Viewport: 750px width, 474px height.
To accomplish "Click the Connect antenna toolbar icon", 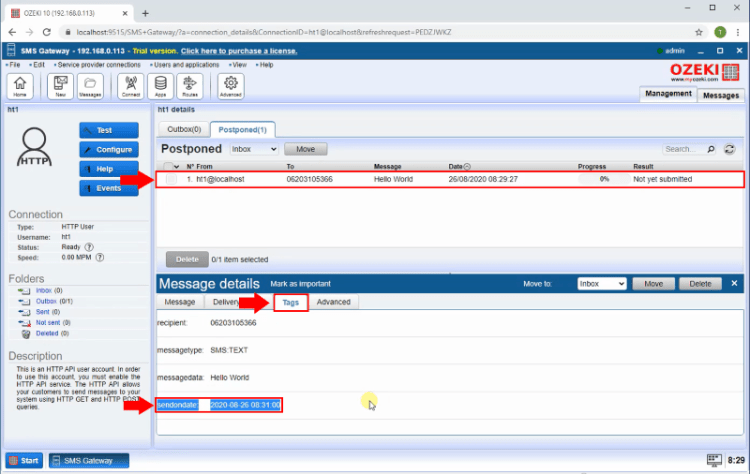I will (131, 86).
